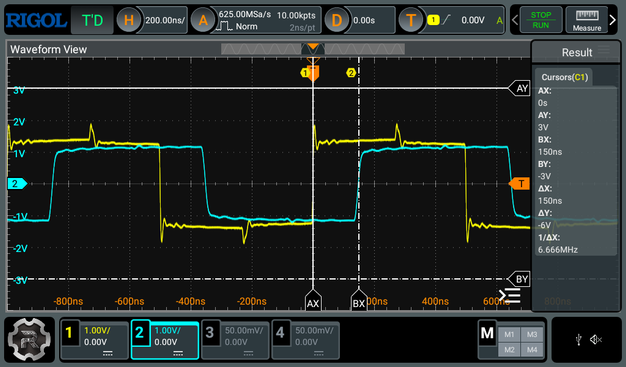Select the M1 math channel
Image resolution: width=626 pixels, height=367 pixels.
(x=509, y=335)
